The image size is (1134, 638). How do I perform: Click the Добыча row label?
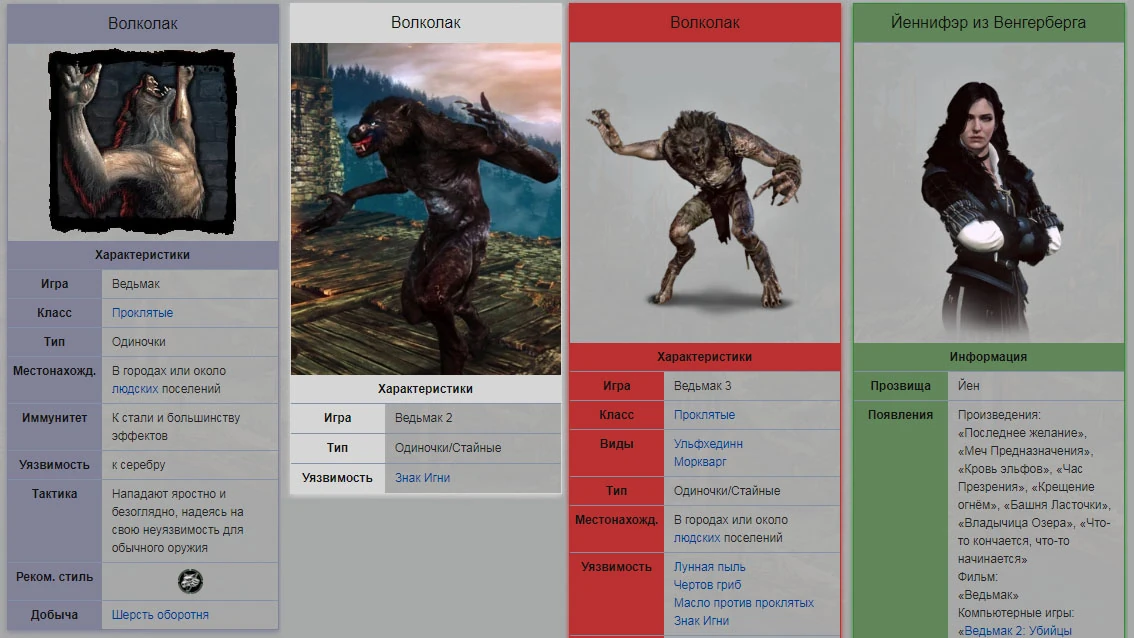coord(54,614)
